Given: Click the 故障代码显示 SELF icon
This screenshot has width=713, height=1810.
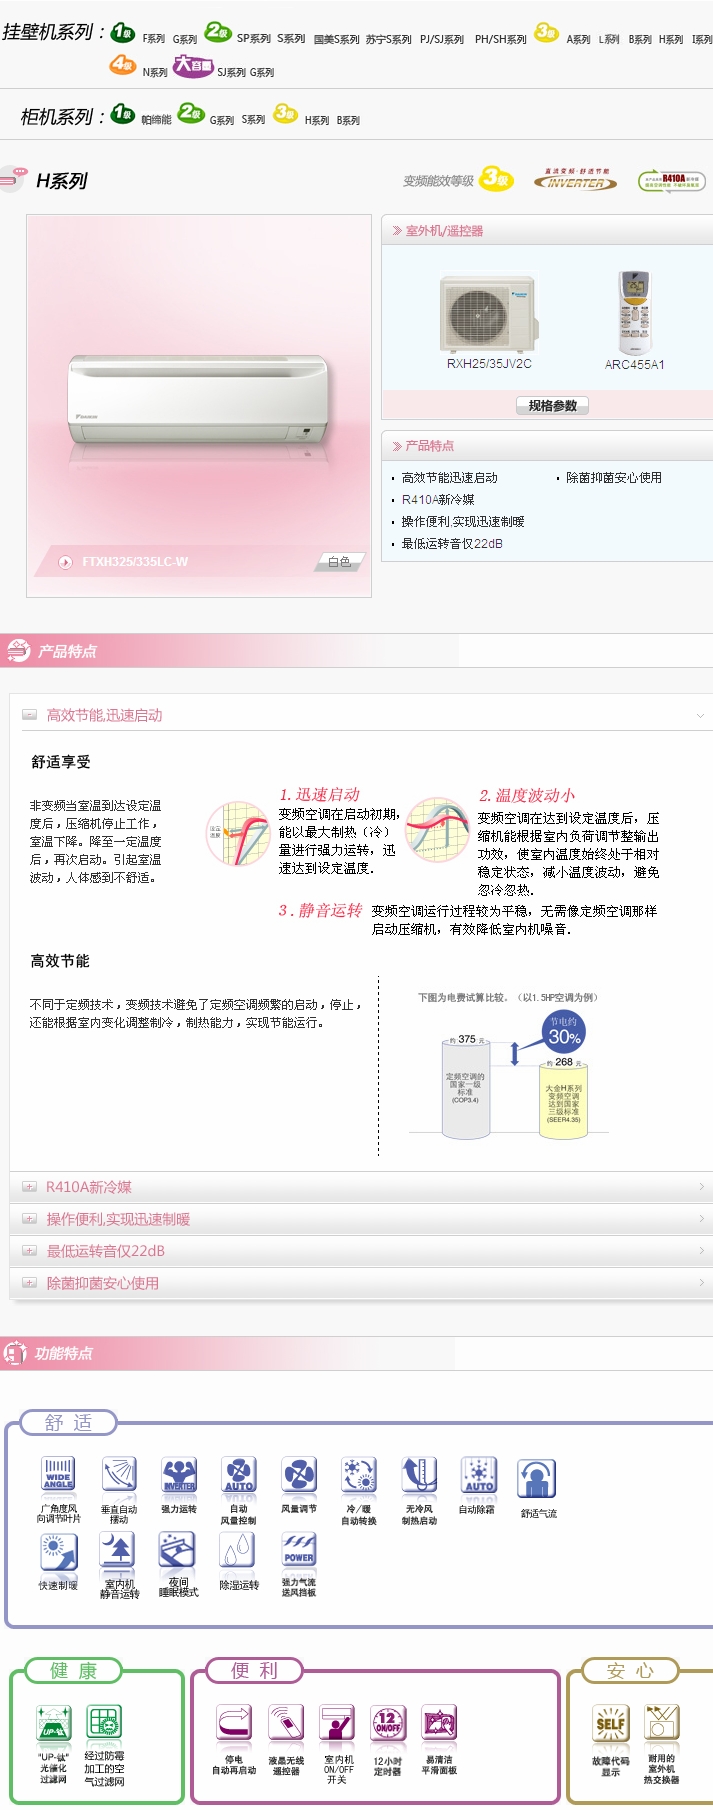Looking at the screenshot, I should pos(611,1724).
